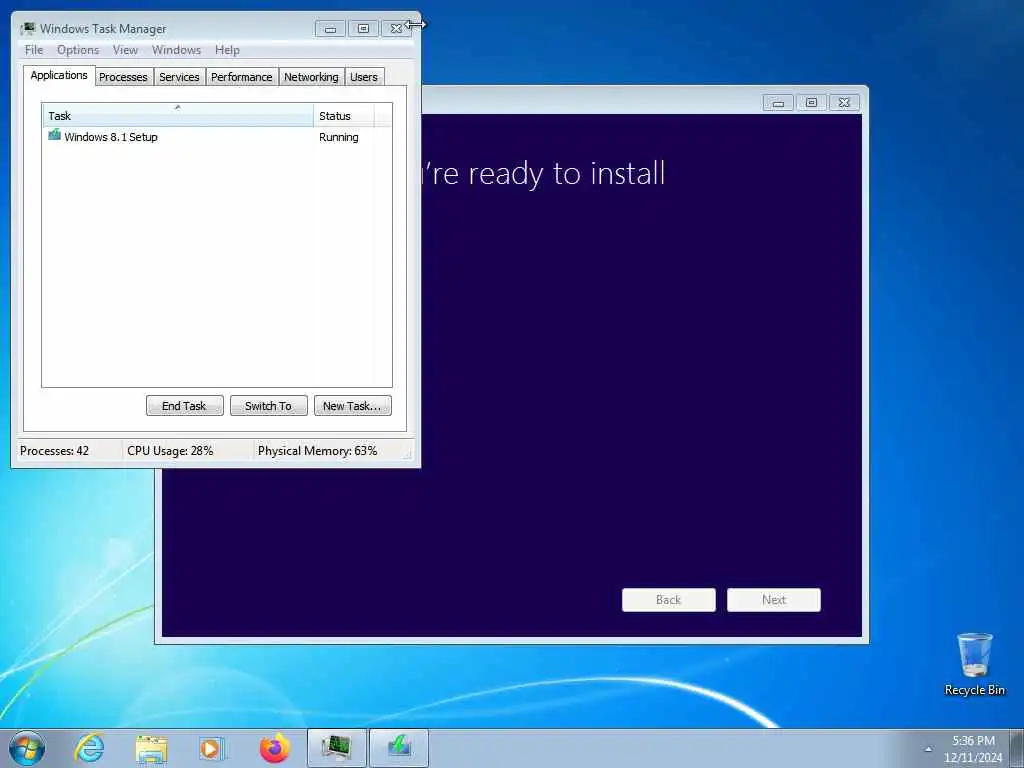The width and height of the screenshot is (1024, 768).
Task: Switch to the Users tab
Action: (364, 77)
